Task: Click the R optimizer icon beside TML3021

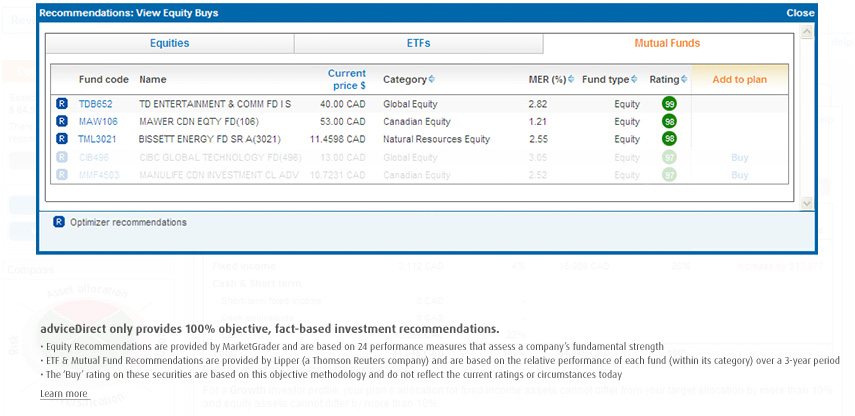Action: point(62,140)
